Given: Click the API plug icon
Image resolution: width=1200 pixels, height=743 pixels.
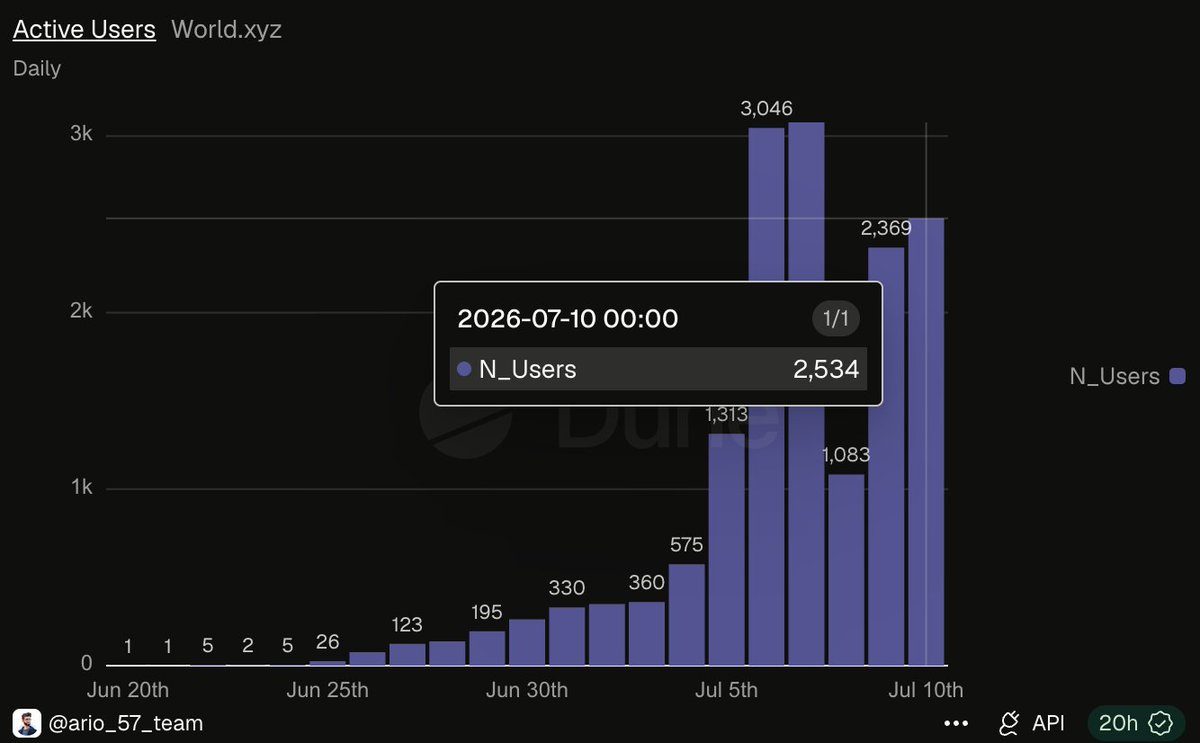Looking at the screenshot, I should tap(1010, 723).
